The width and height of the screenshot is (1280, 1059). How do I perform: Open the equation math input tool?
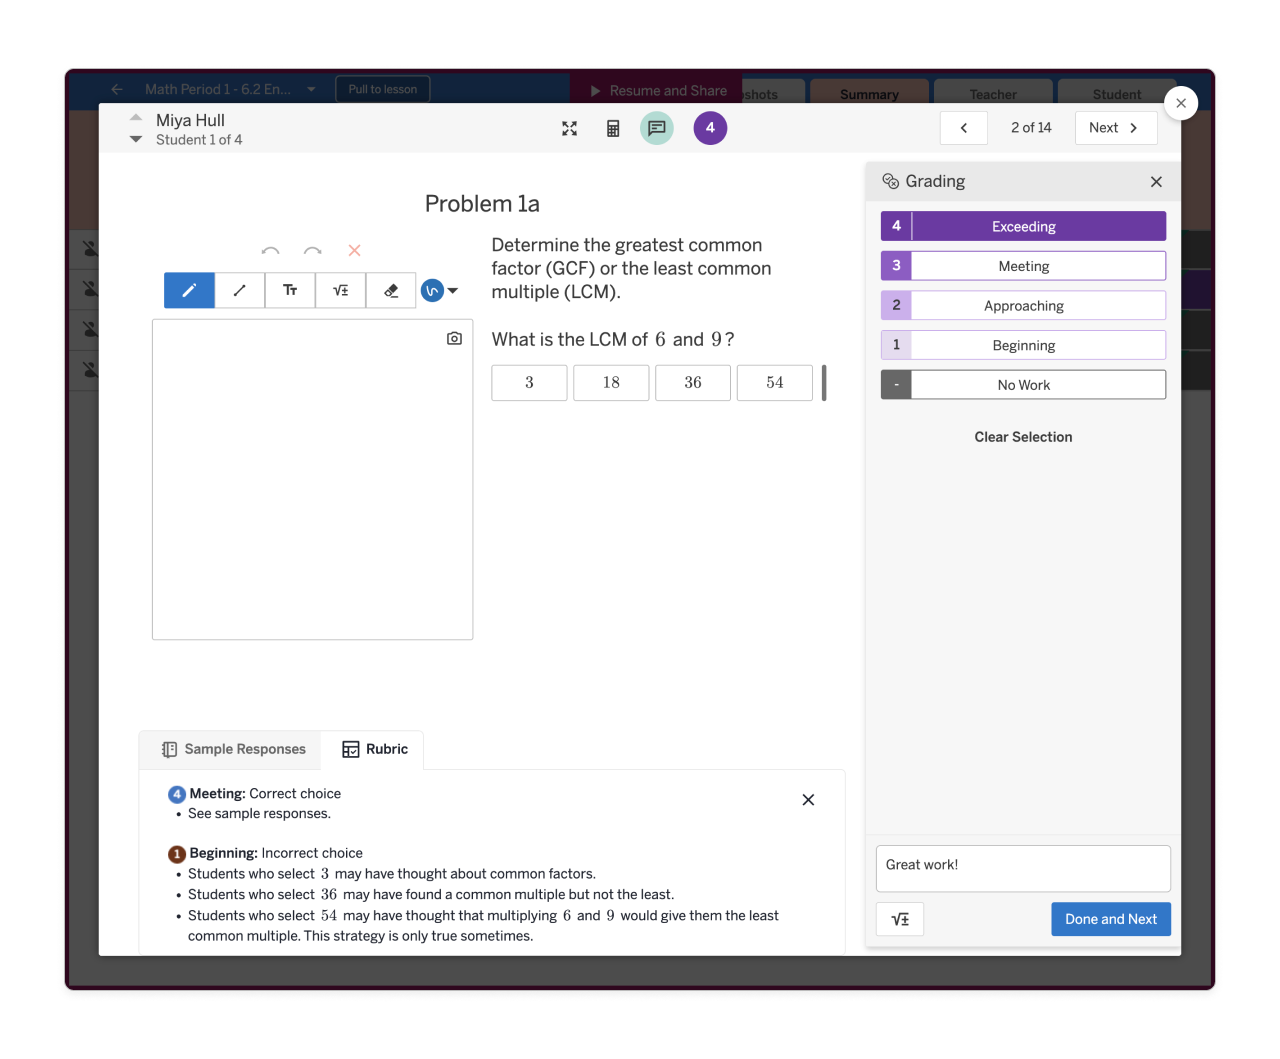coord(340,290)
